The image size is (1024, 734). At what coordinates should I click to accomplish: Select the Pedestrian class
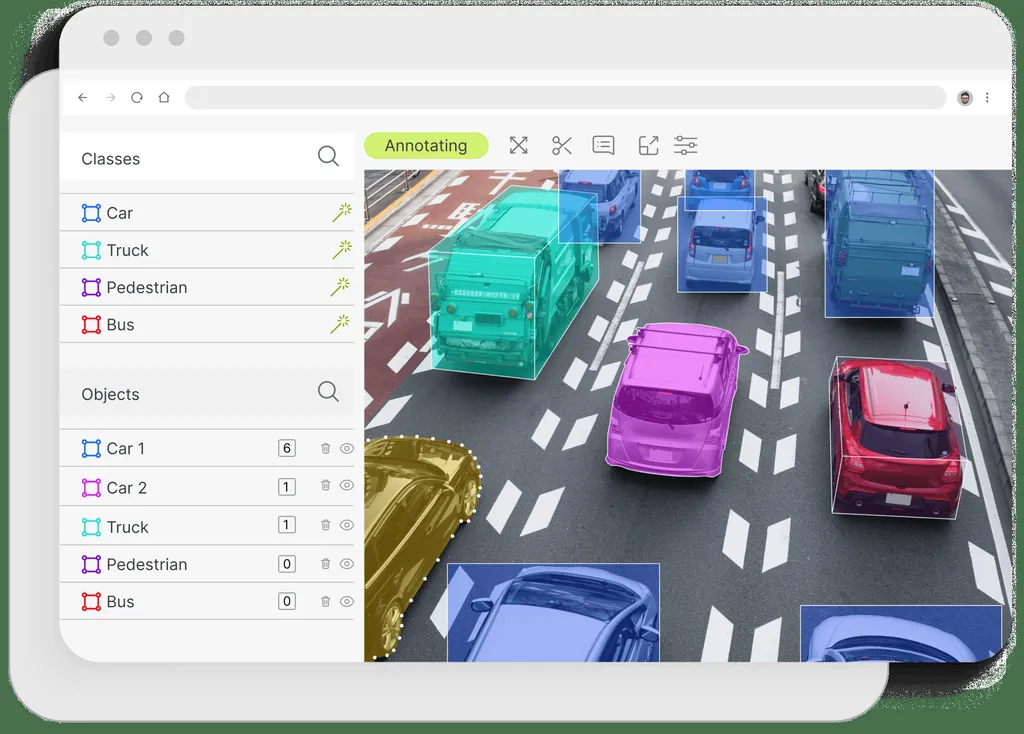pyautogui.click(x=206, y=287)
